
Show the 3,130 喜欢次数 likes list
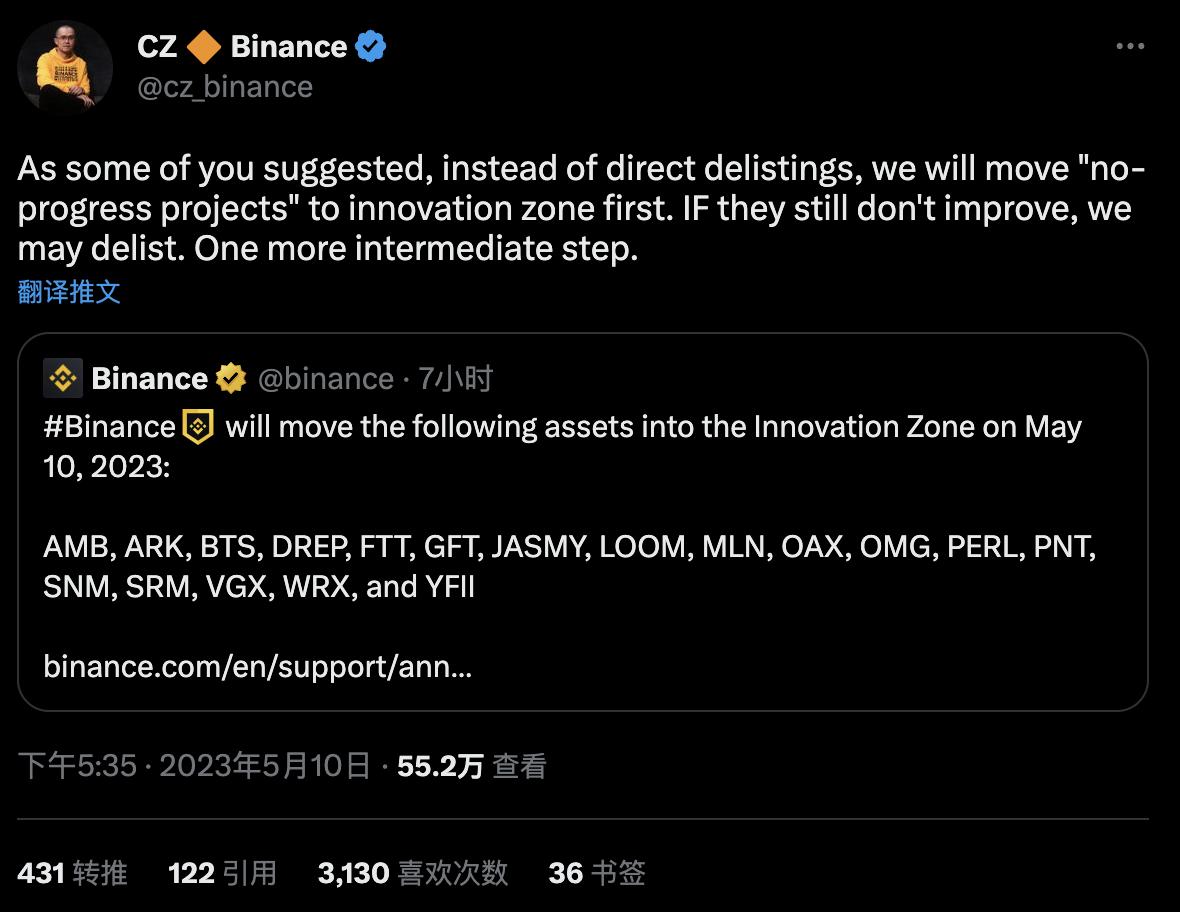point(412,873)
